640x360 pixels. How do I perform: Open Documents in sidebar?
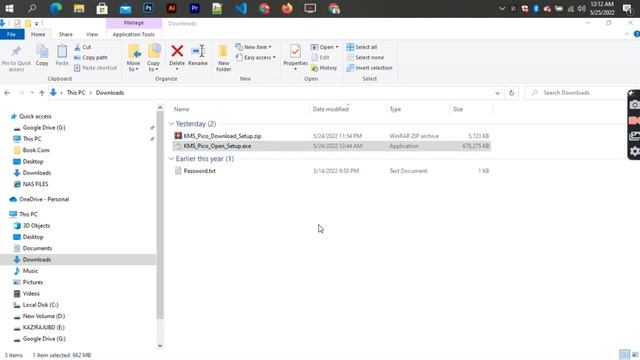coord(37,248)
